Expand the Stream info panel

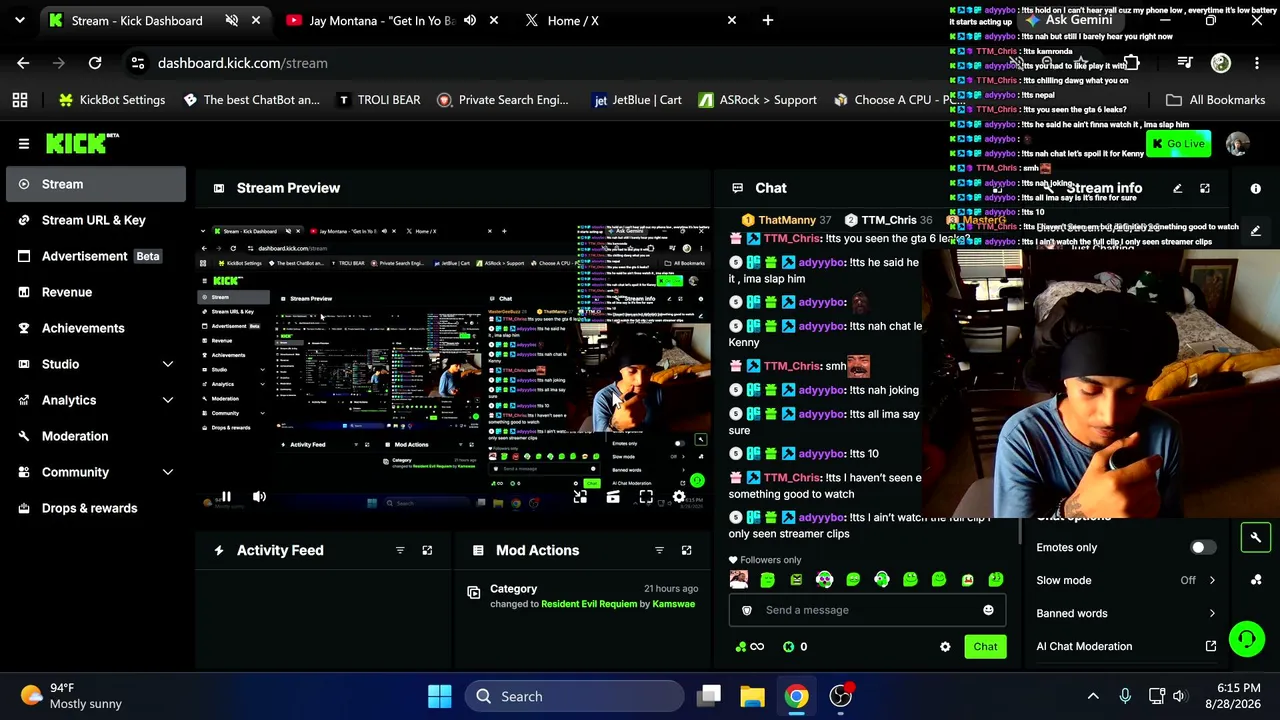pyautogui.click(x=1205, y=188)
